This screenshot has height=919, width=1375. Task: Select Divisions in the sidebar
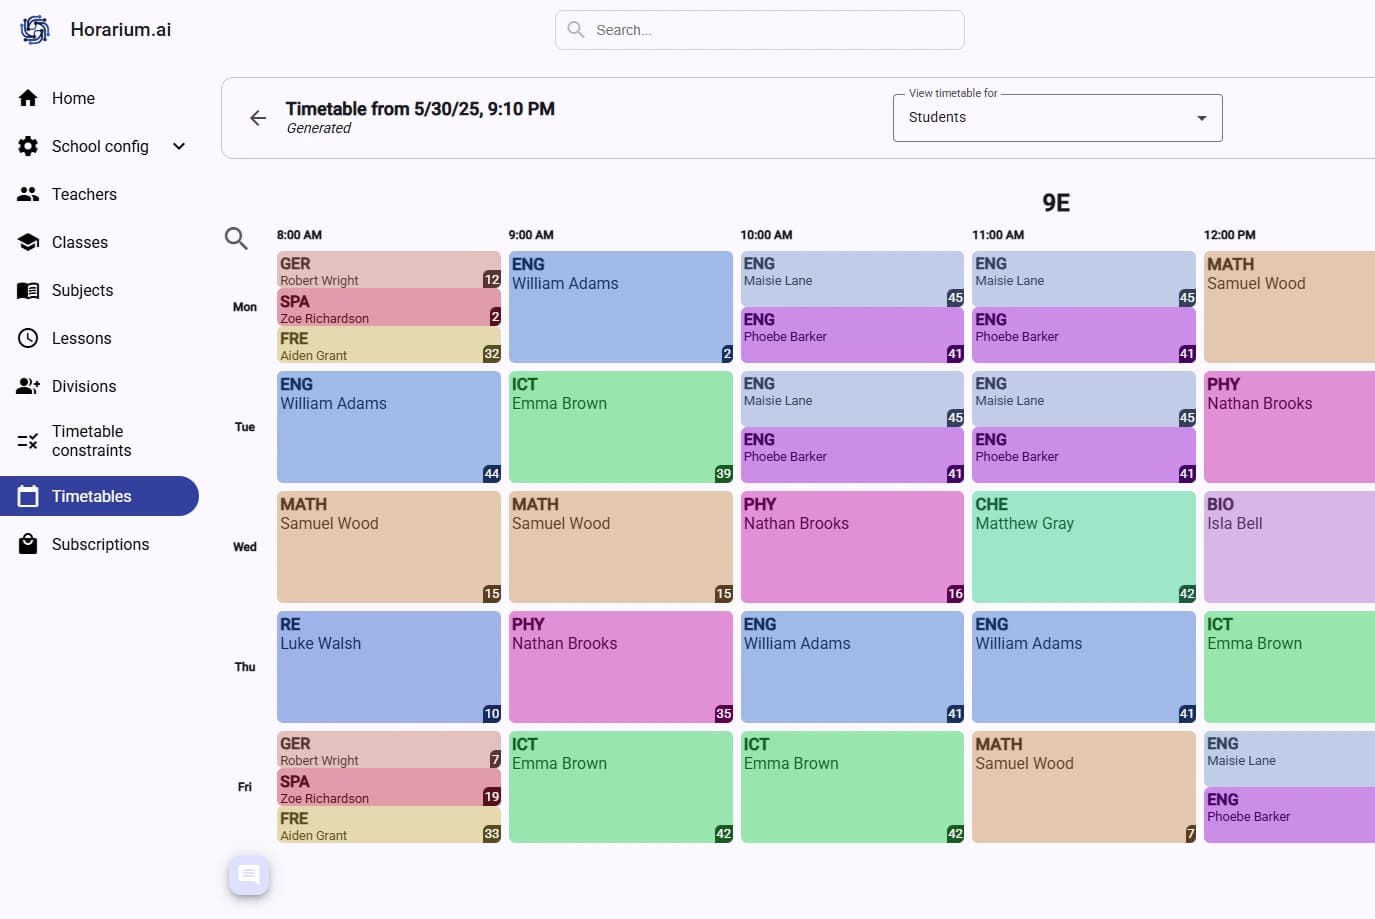(x=84, y=386)
